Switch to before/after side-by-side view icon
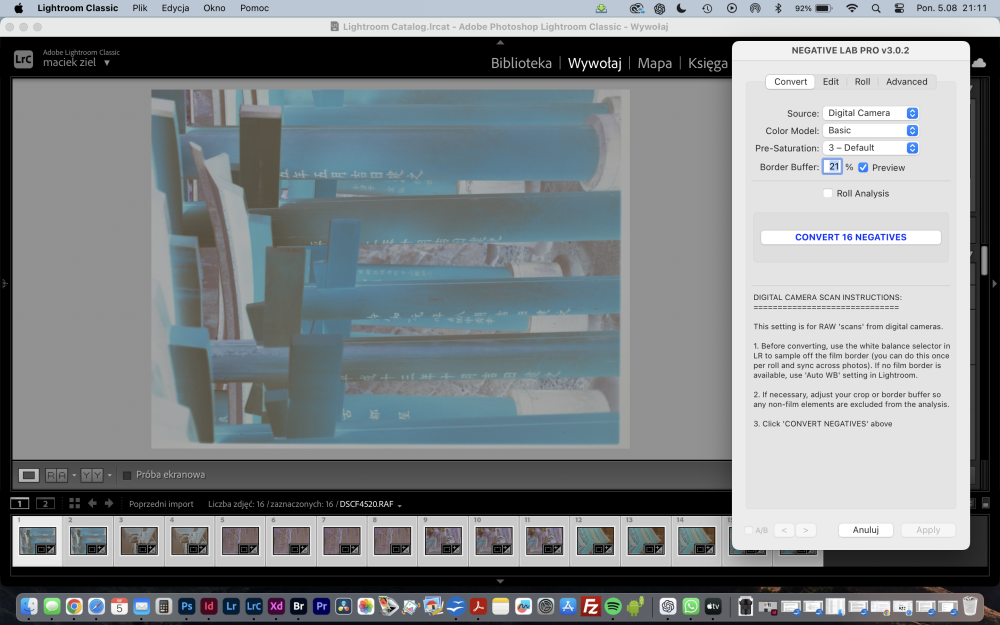 [x=57, y=475]
